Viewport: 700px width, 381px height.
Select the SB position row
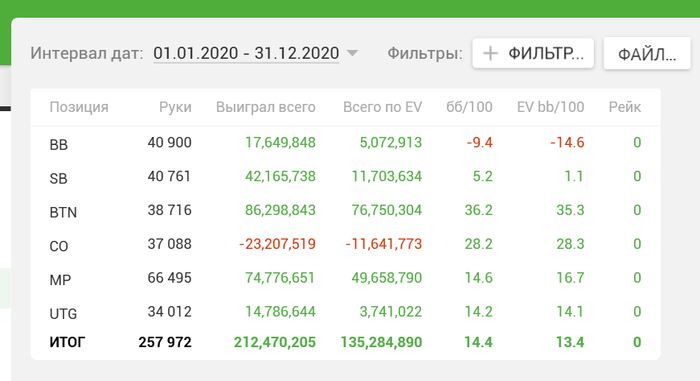(345, 177)
